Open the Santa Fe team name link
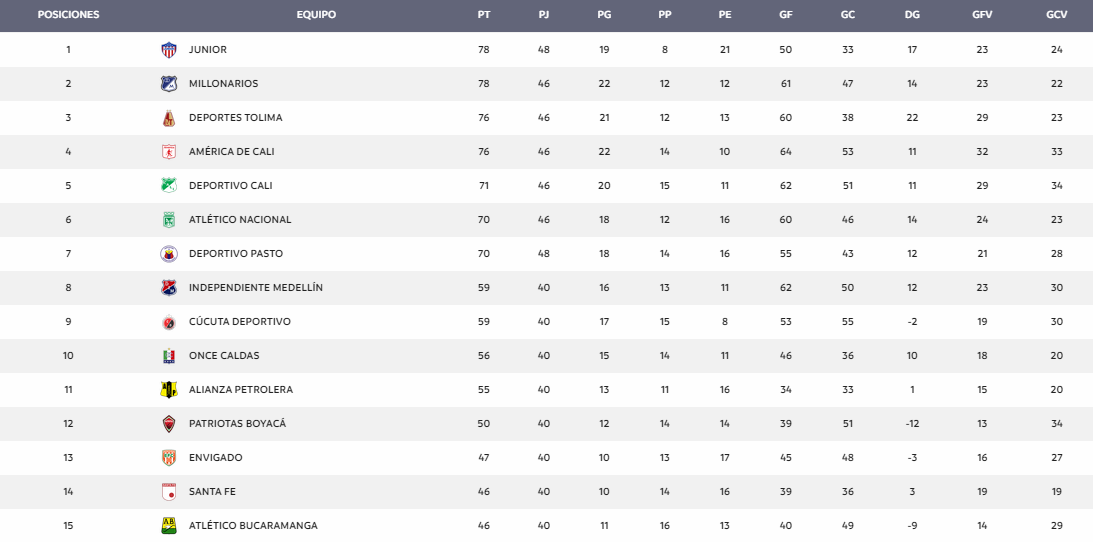The image size is (1093, 549). pos(212,492)
